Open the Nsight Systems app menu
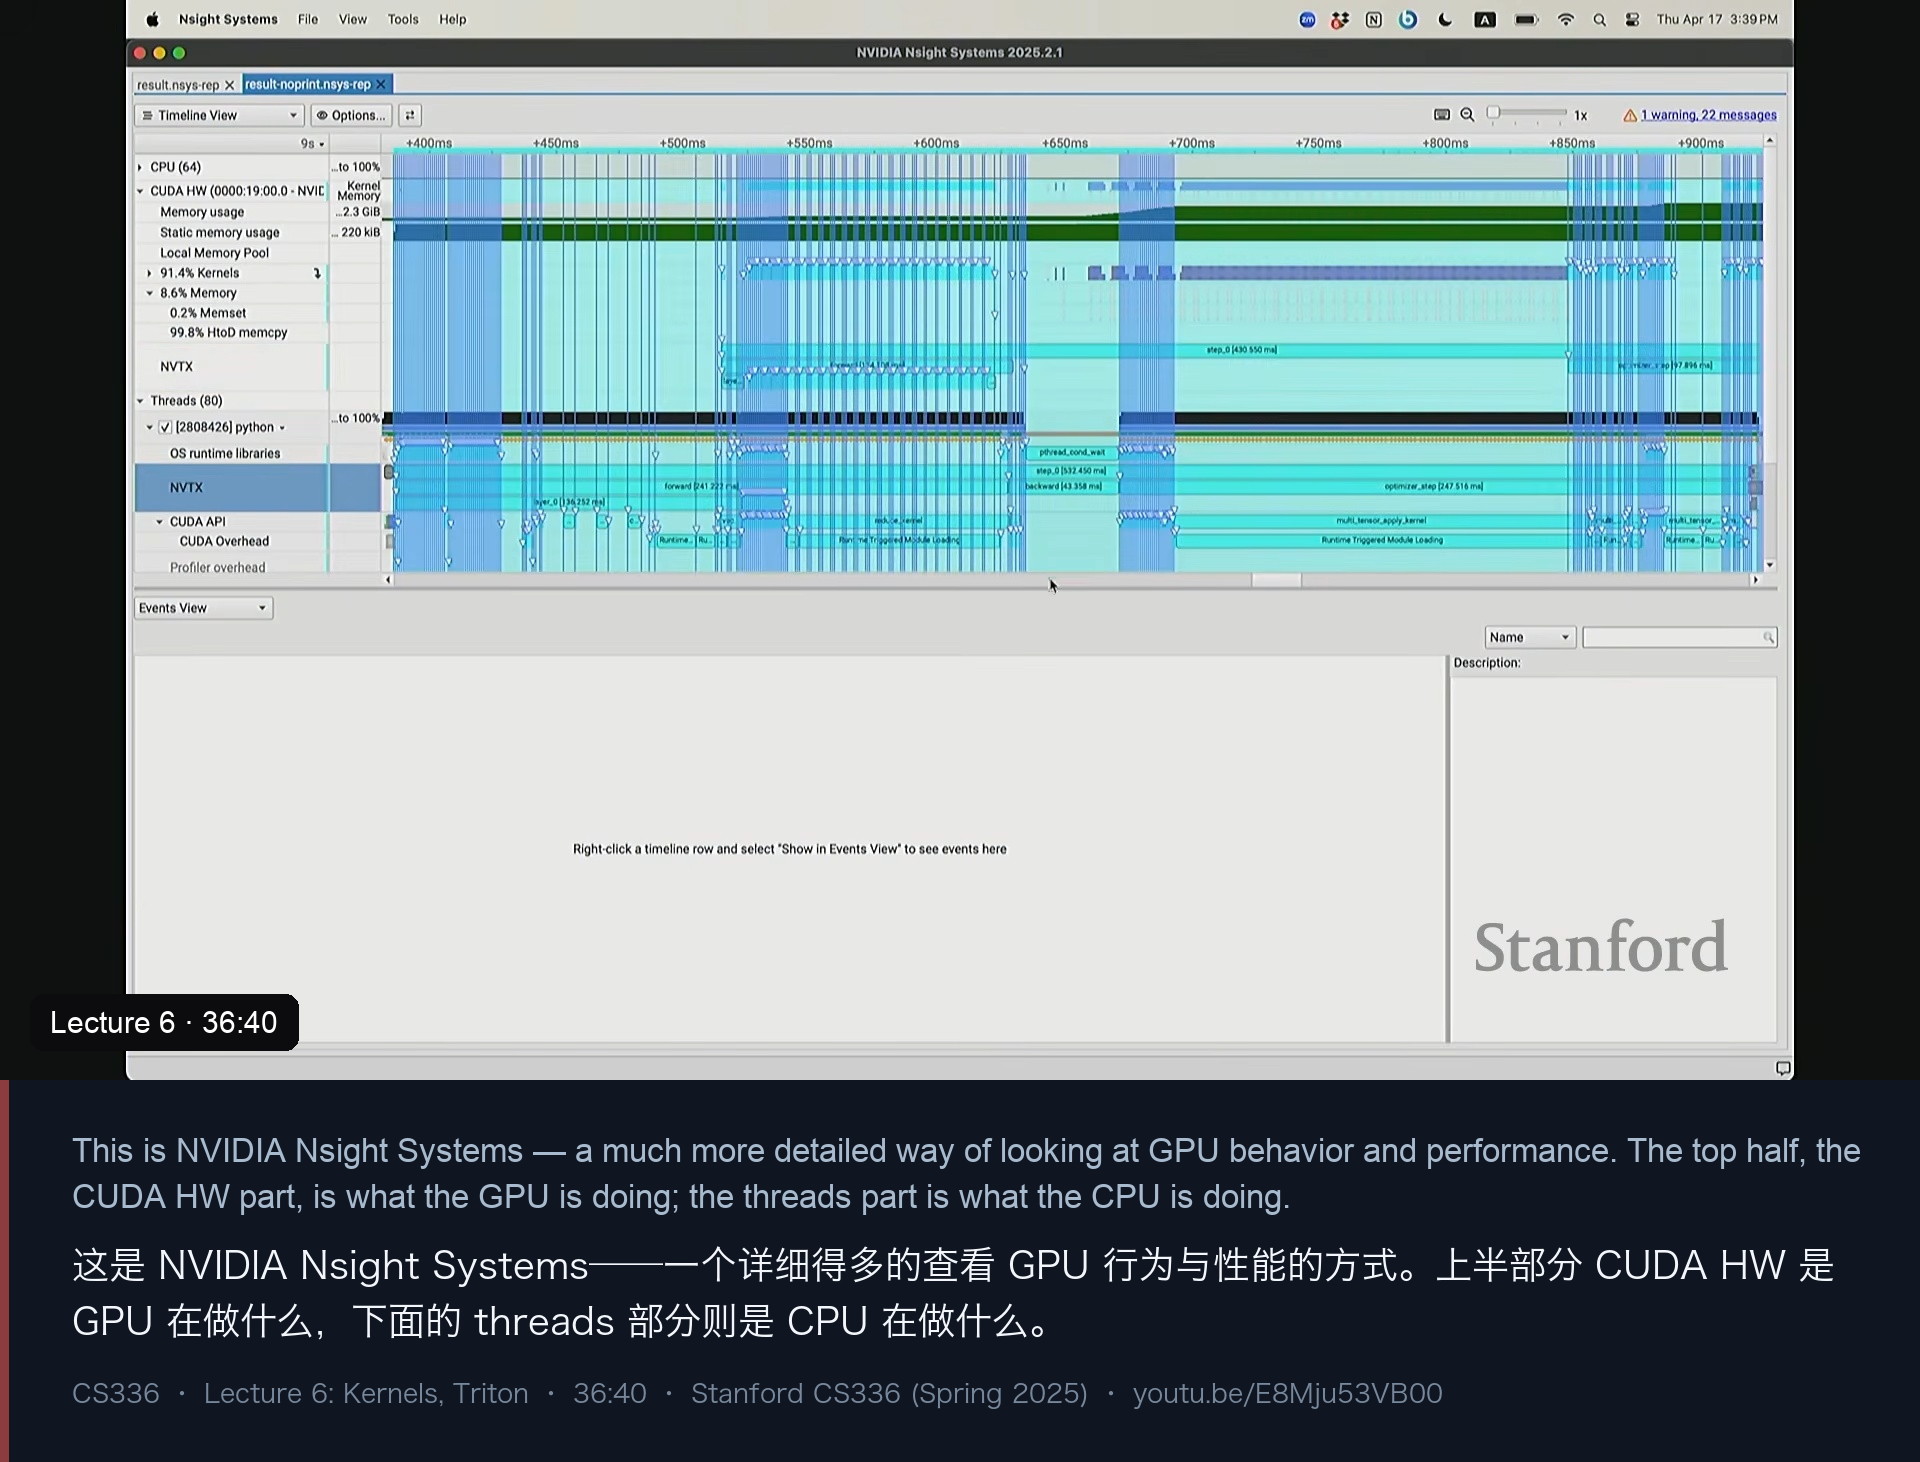Screen dimensions: 1920x1462 pos(228,19)
